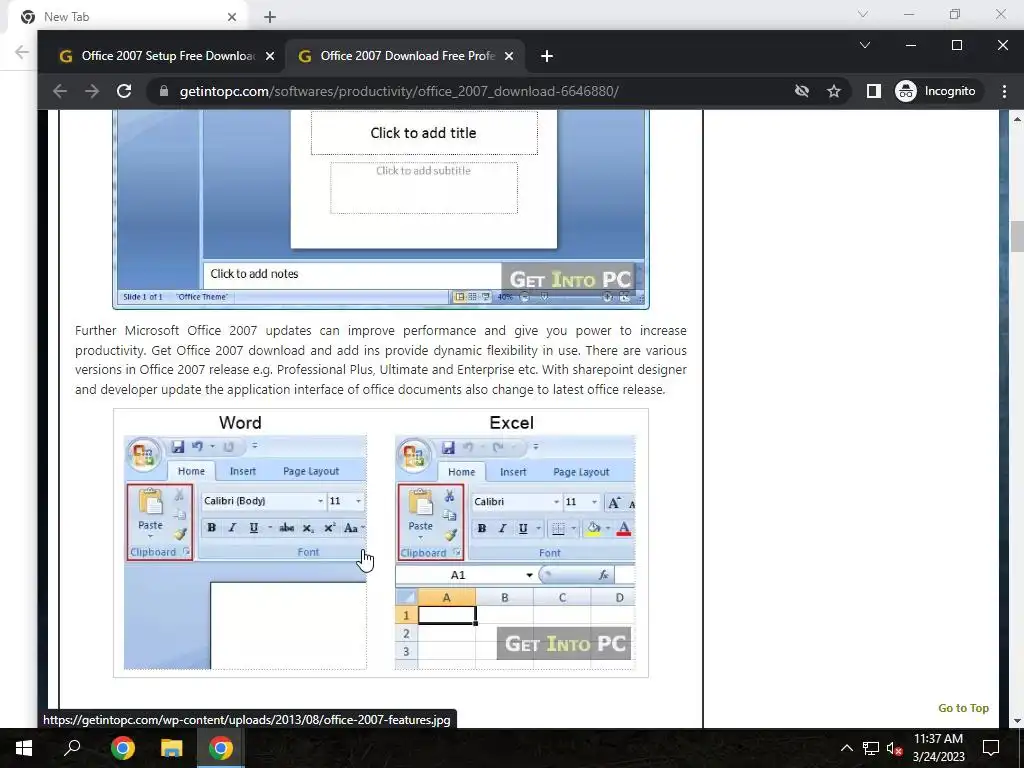Reload the getintopc page
This screenshot has width=1024, height=768.
[124, 91]
